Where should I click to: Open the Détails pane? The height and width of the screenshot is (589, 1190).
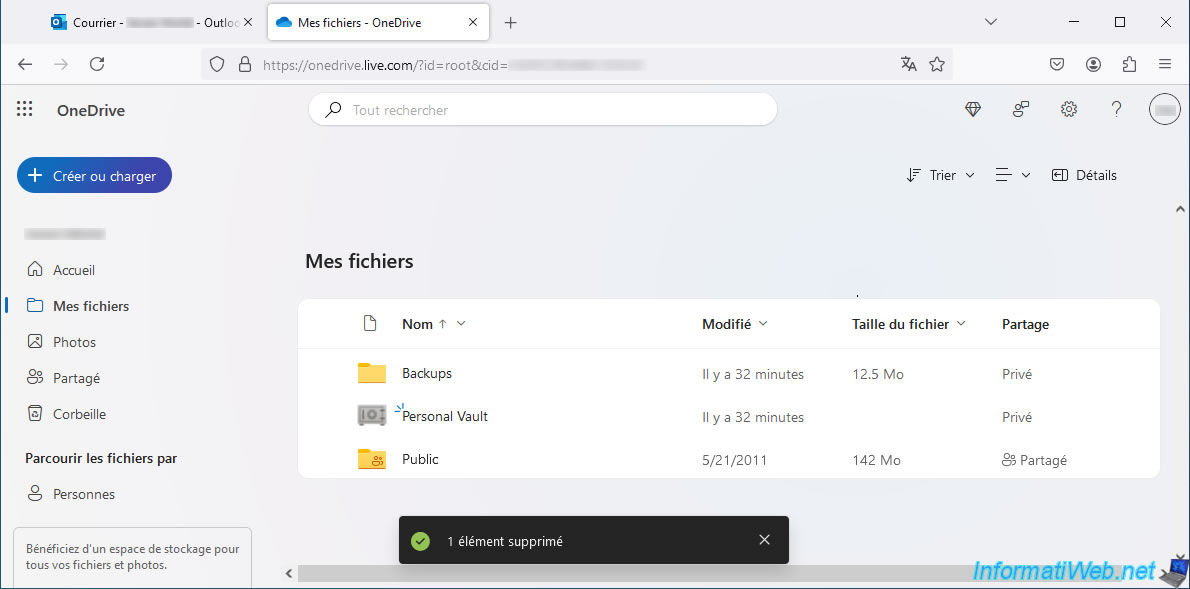pos(1084,175)
